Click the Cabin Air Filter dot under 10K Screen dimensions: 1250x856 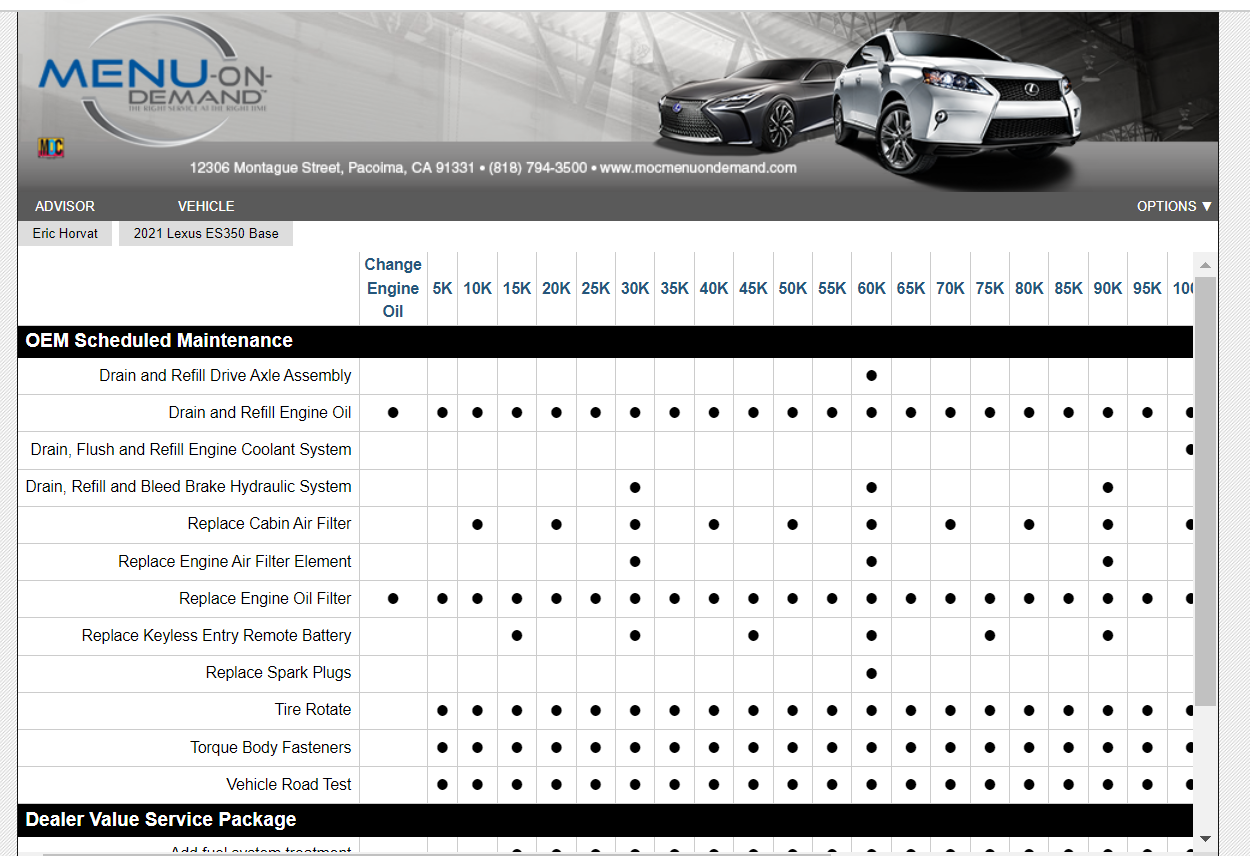point(478,524)
